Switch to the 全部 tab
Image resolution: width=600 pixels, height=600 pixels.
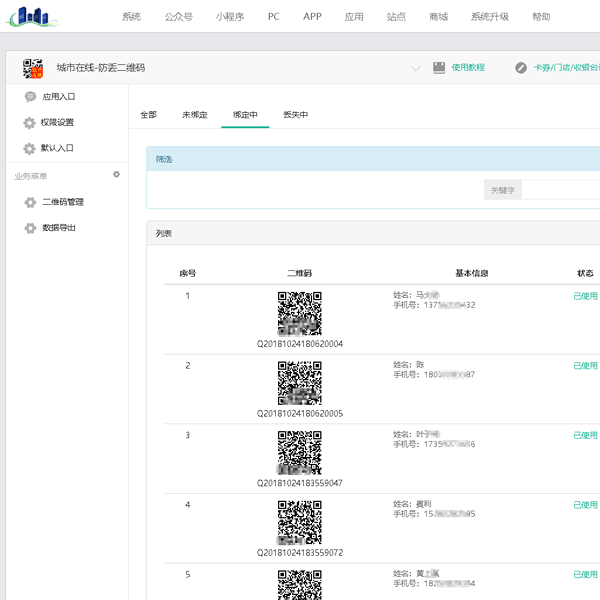[148, 115]
